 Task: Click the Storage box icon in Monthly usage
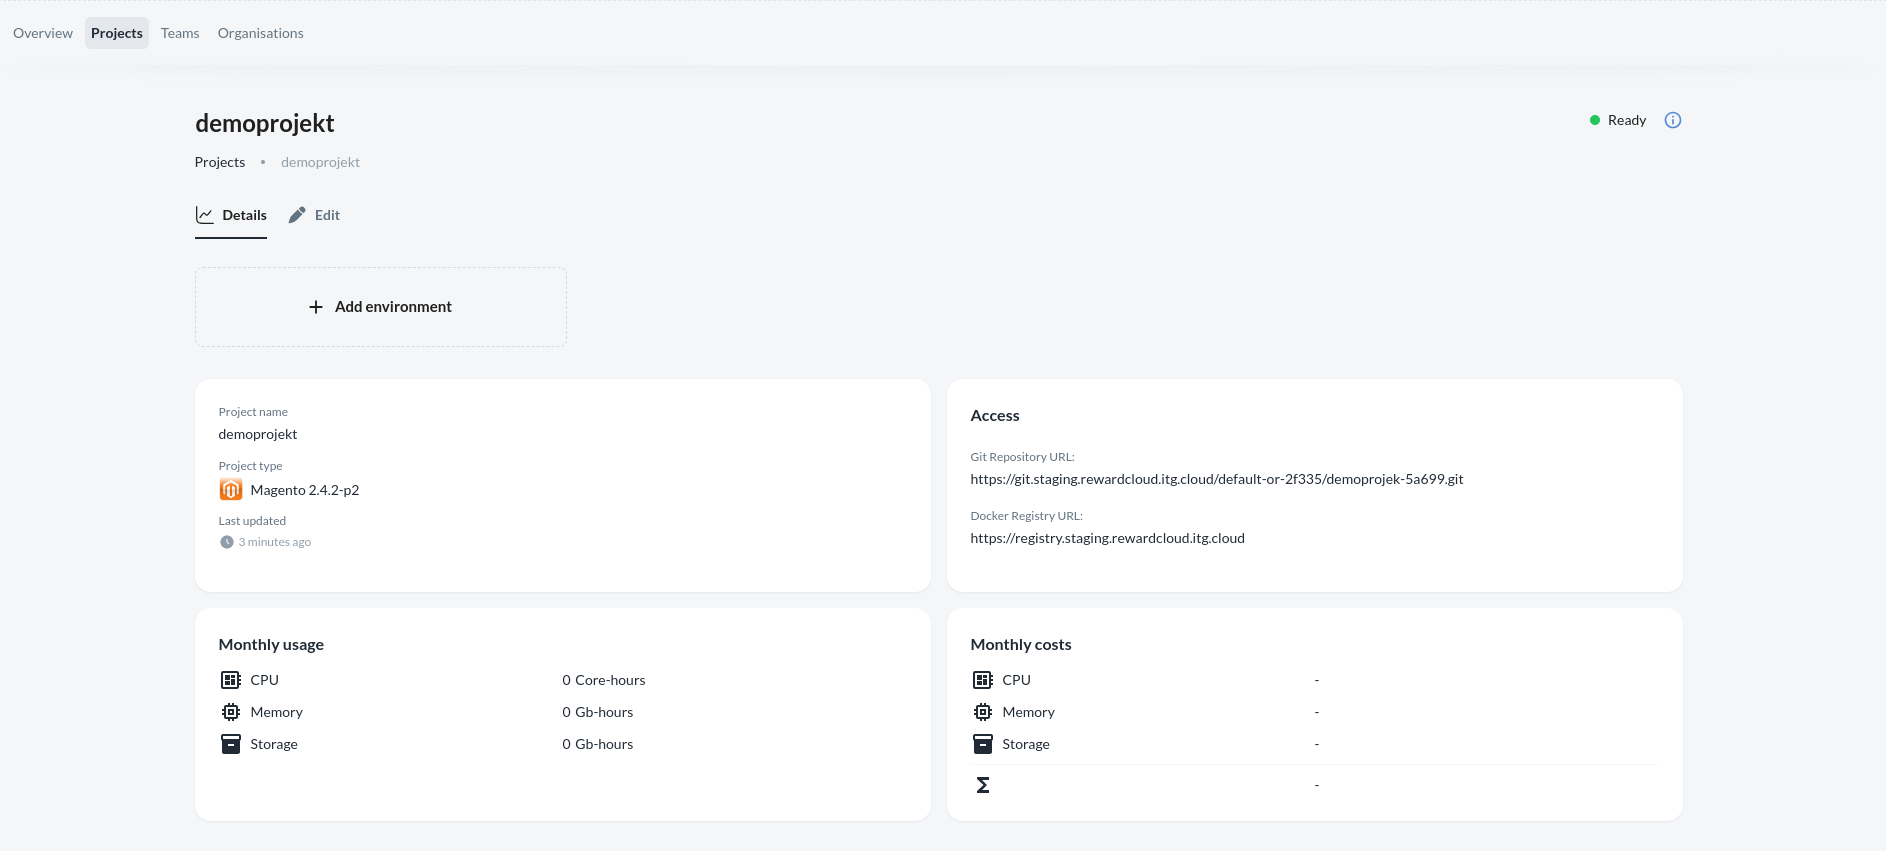(231, 744)
